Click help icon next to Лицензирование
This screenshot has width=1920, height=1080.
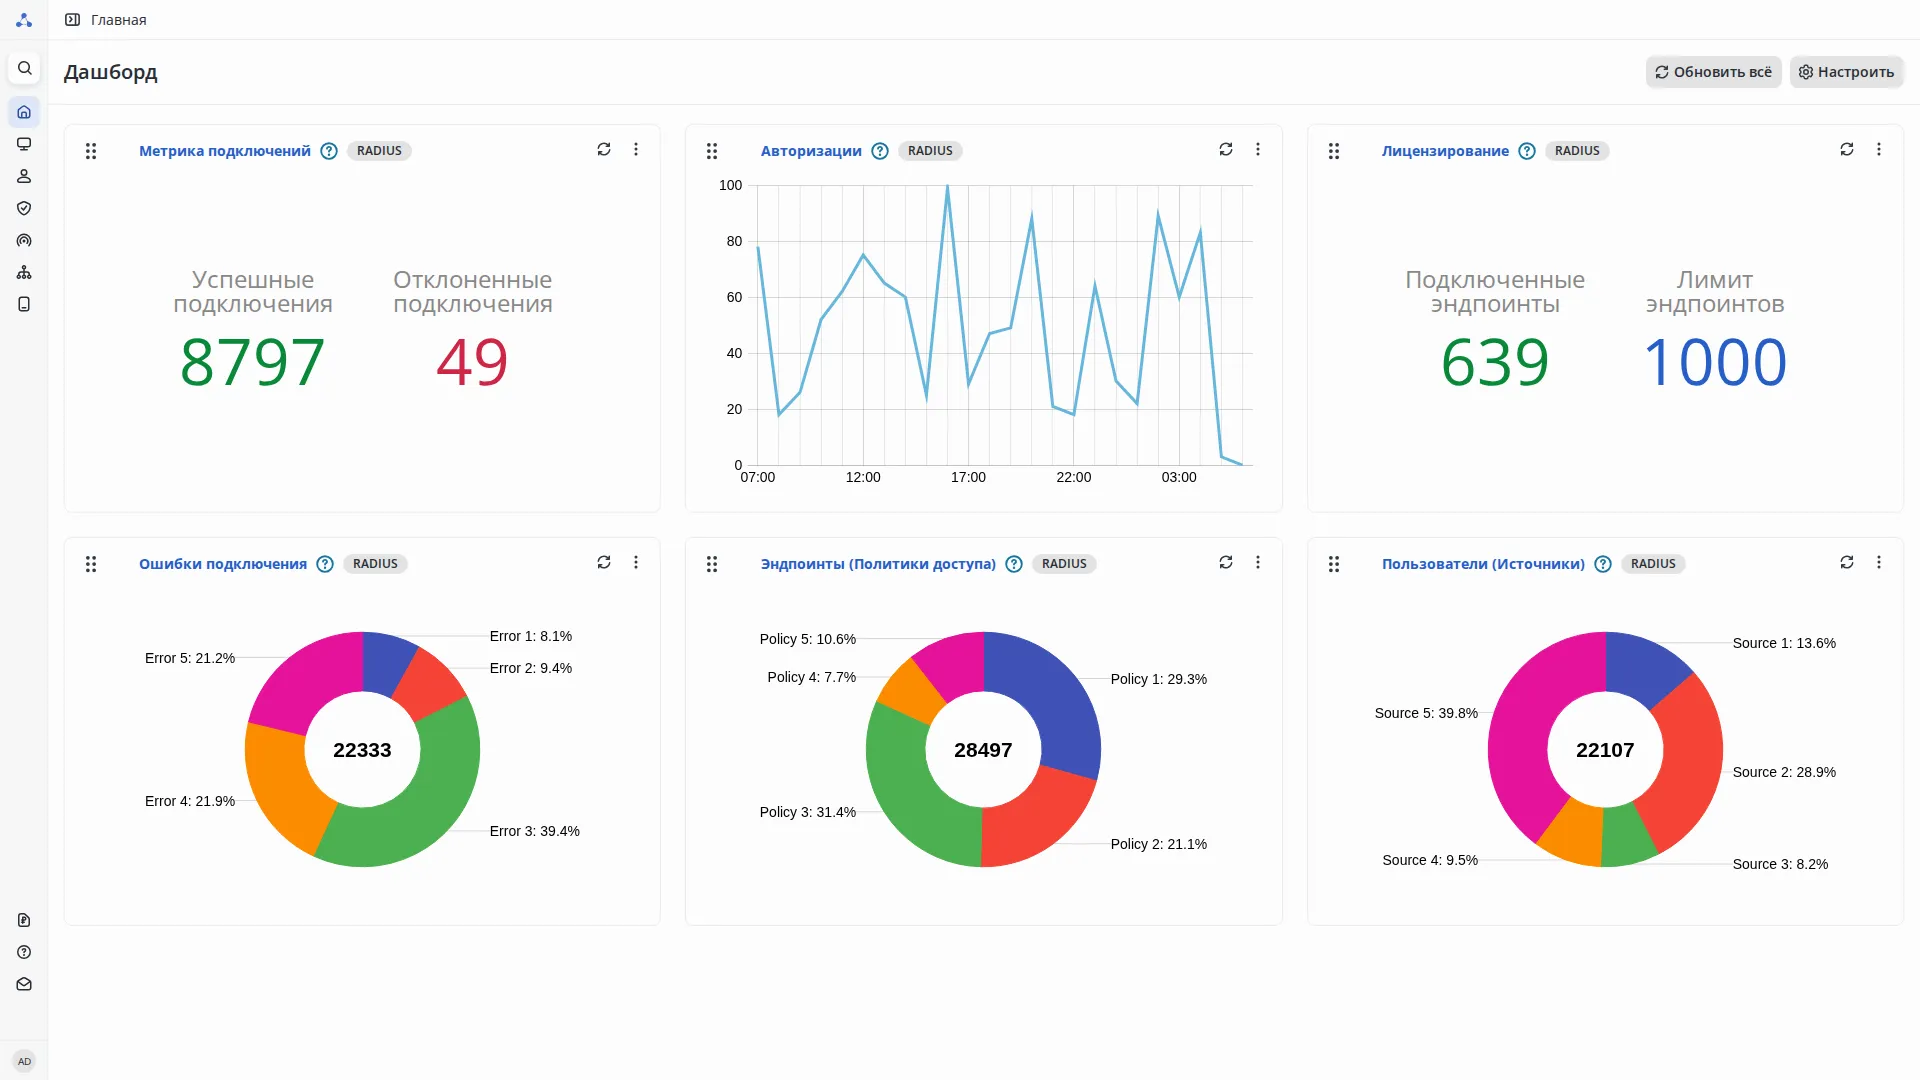[x=1526, y=151]
